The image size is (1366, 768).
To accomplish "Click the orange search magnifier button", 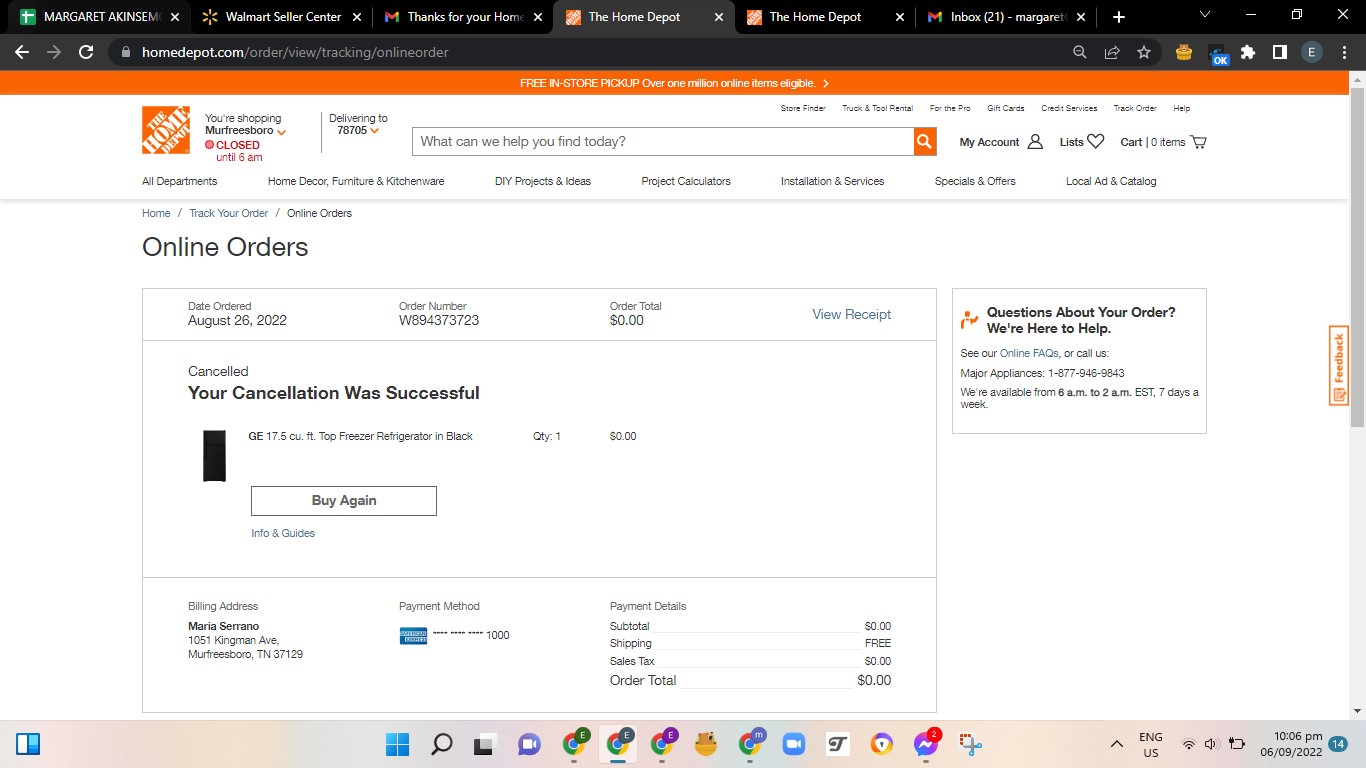I will click(x=925, y=142).
